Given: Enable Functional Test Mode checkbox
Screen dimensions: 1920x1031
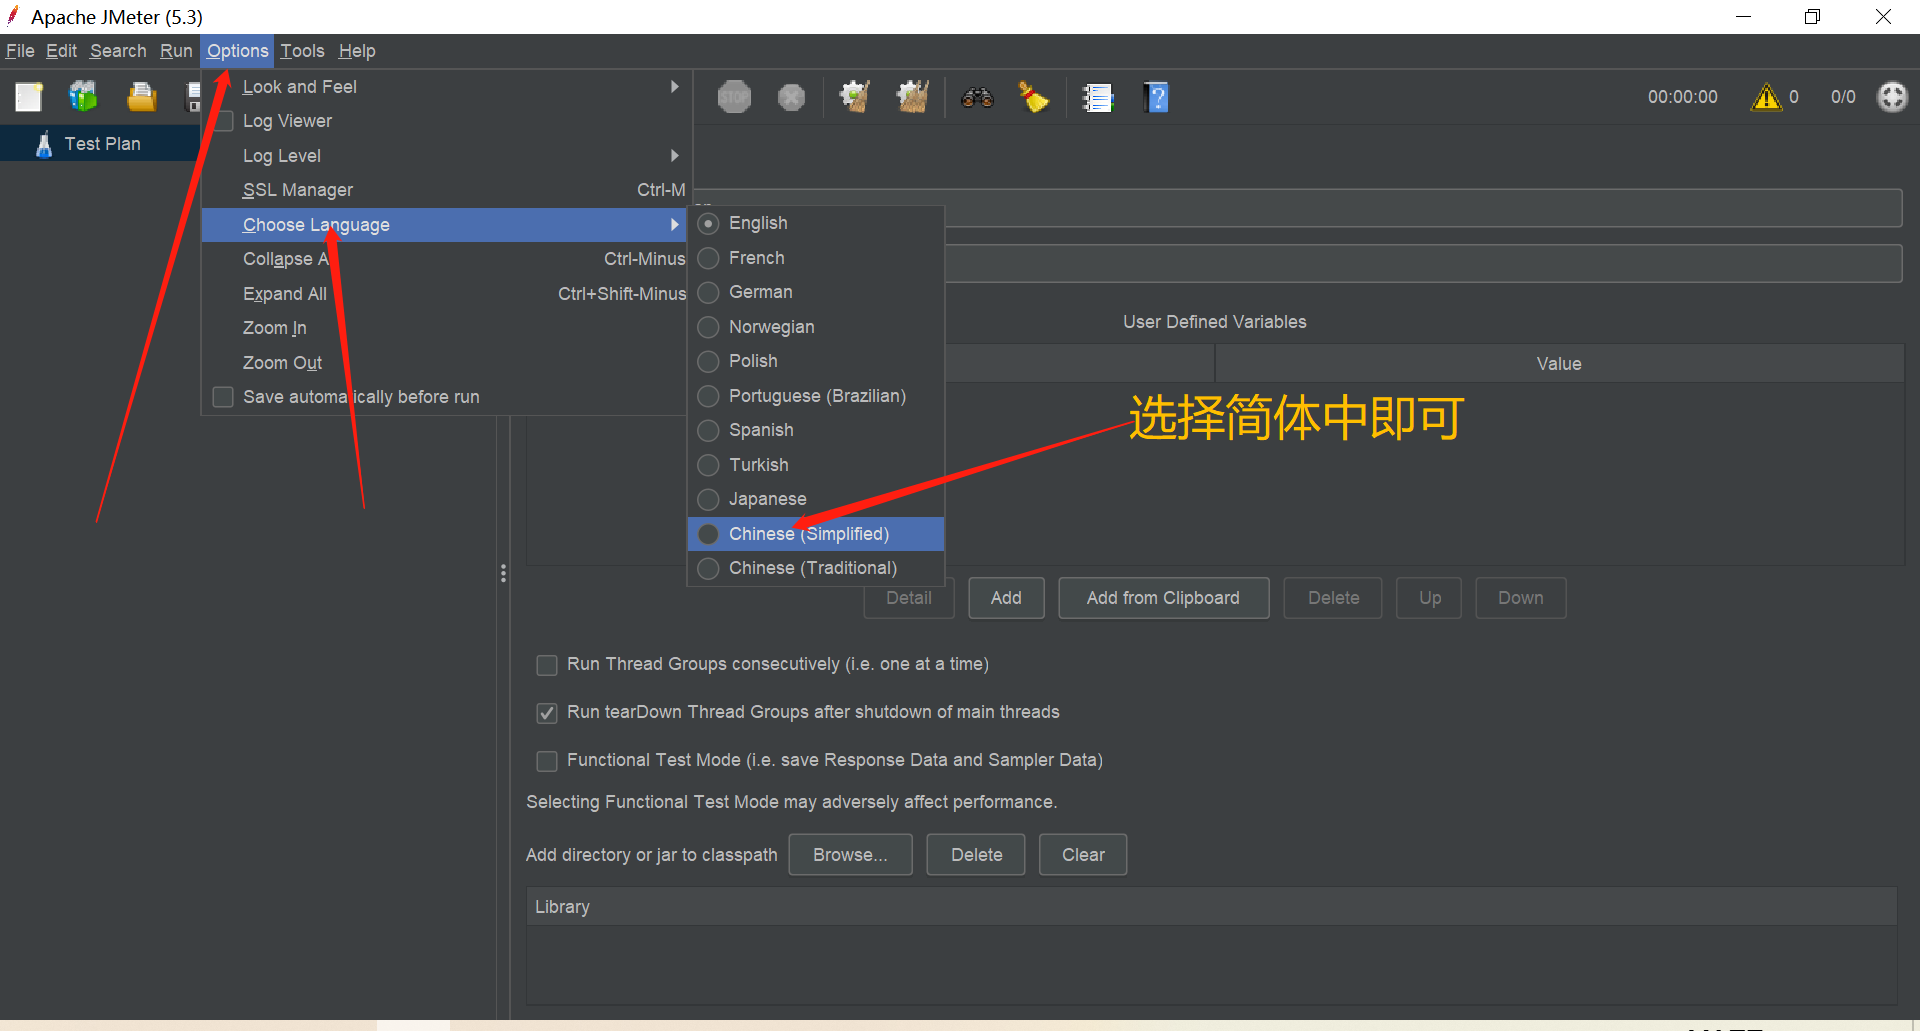Looking at the screenshot, I should [547, 761].
